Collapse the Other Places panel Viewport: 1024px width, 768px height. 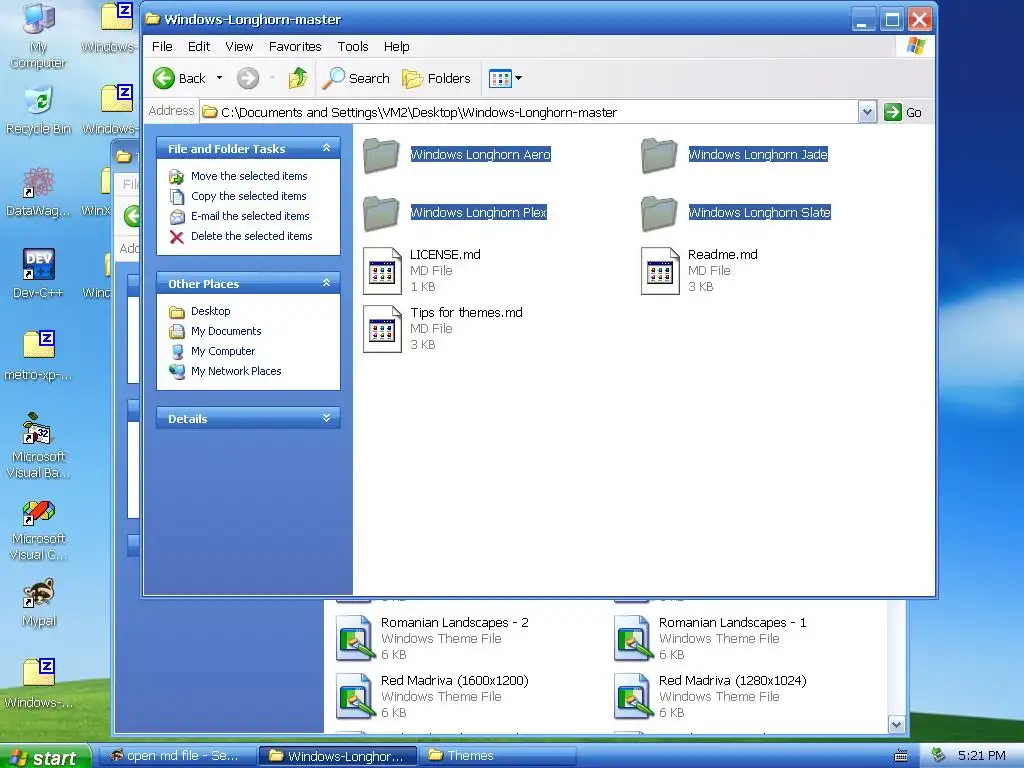tap(327, 283)
